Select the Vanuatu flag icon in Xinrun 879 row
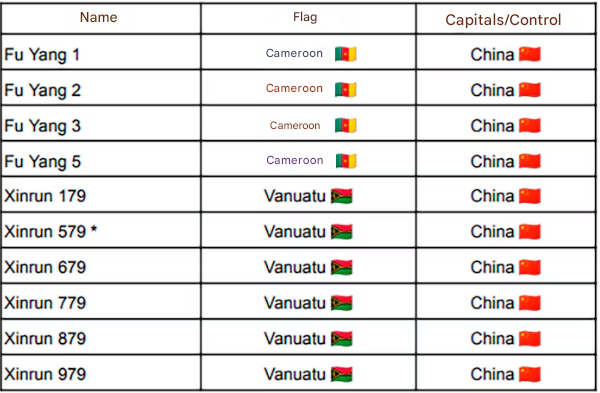The width and height of the screenshot is (600, 393). (341, 339)
